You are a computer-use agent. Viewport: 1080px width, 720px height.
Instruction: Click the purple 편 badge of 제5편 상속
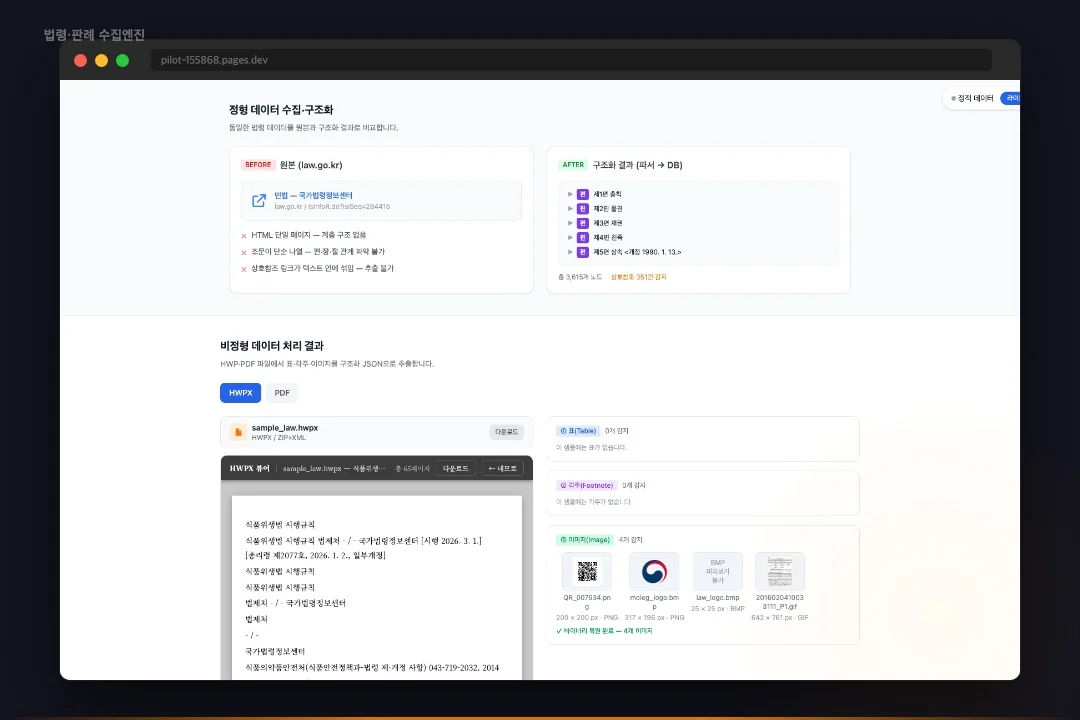point(583,252)
